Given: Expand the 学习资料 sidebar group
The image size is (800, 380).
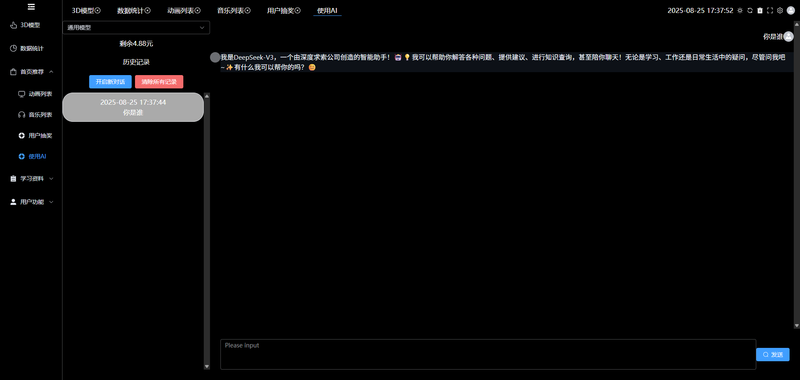Looking at the screenshot, I should tap(31, 179).
